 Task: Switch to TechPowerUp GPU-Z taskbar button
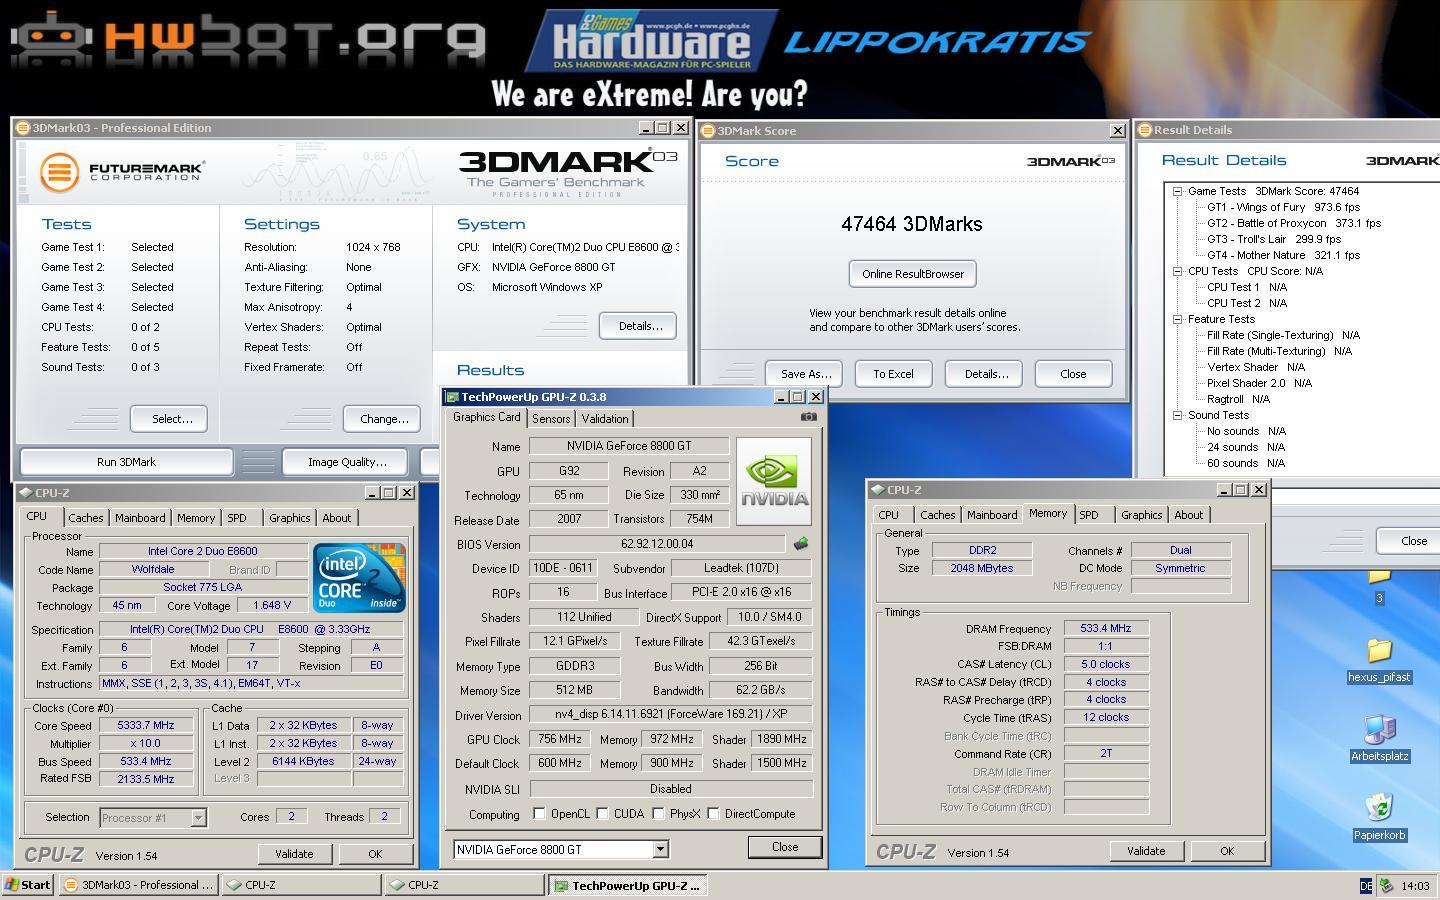pos(629,885)
